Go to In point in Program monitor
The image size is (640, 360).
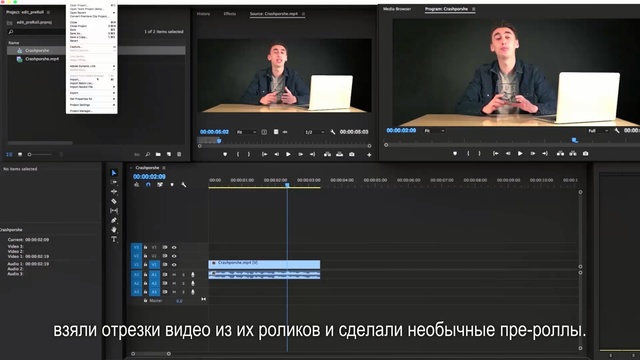(x=496, y=153)
